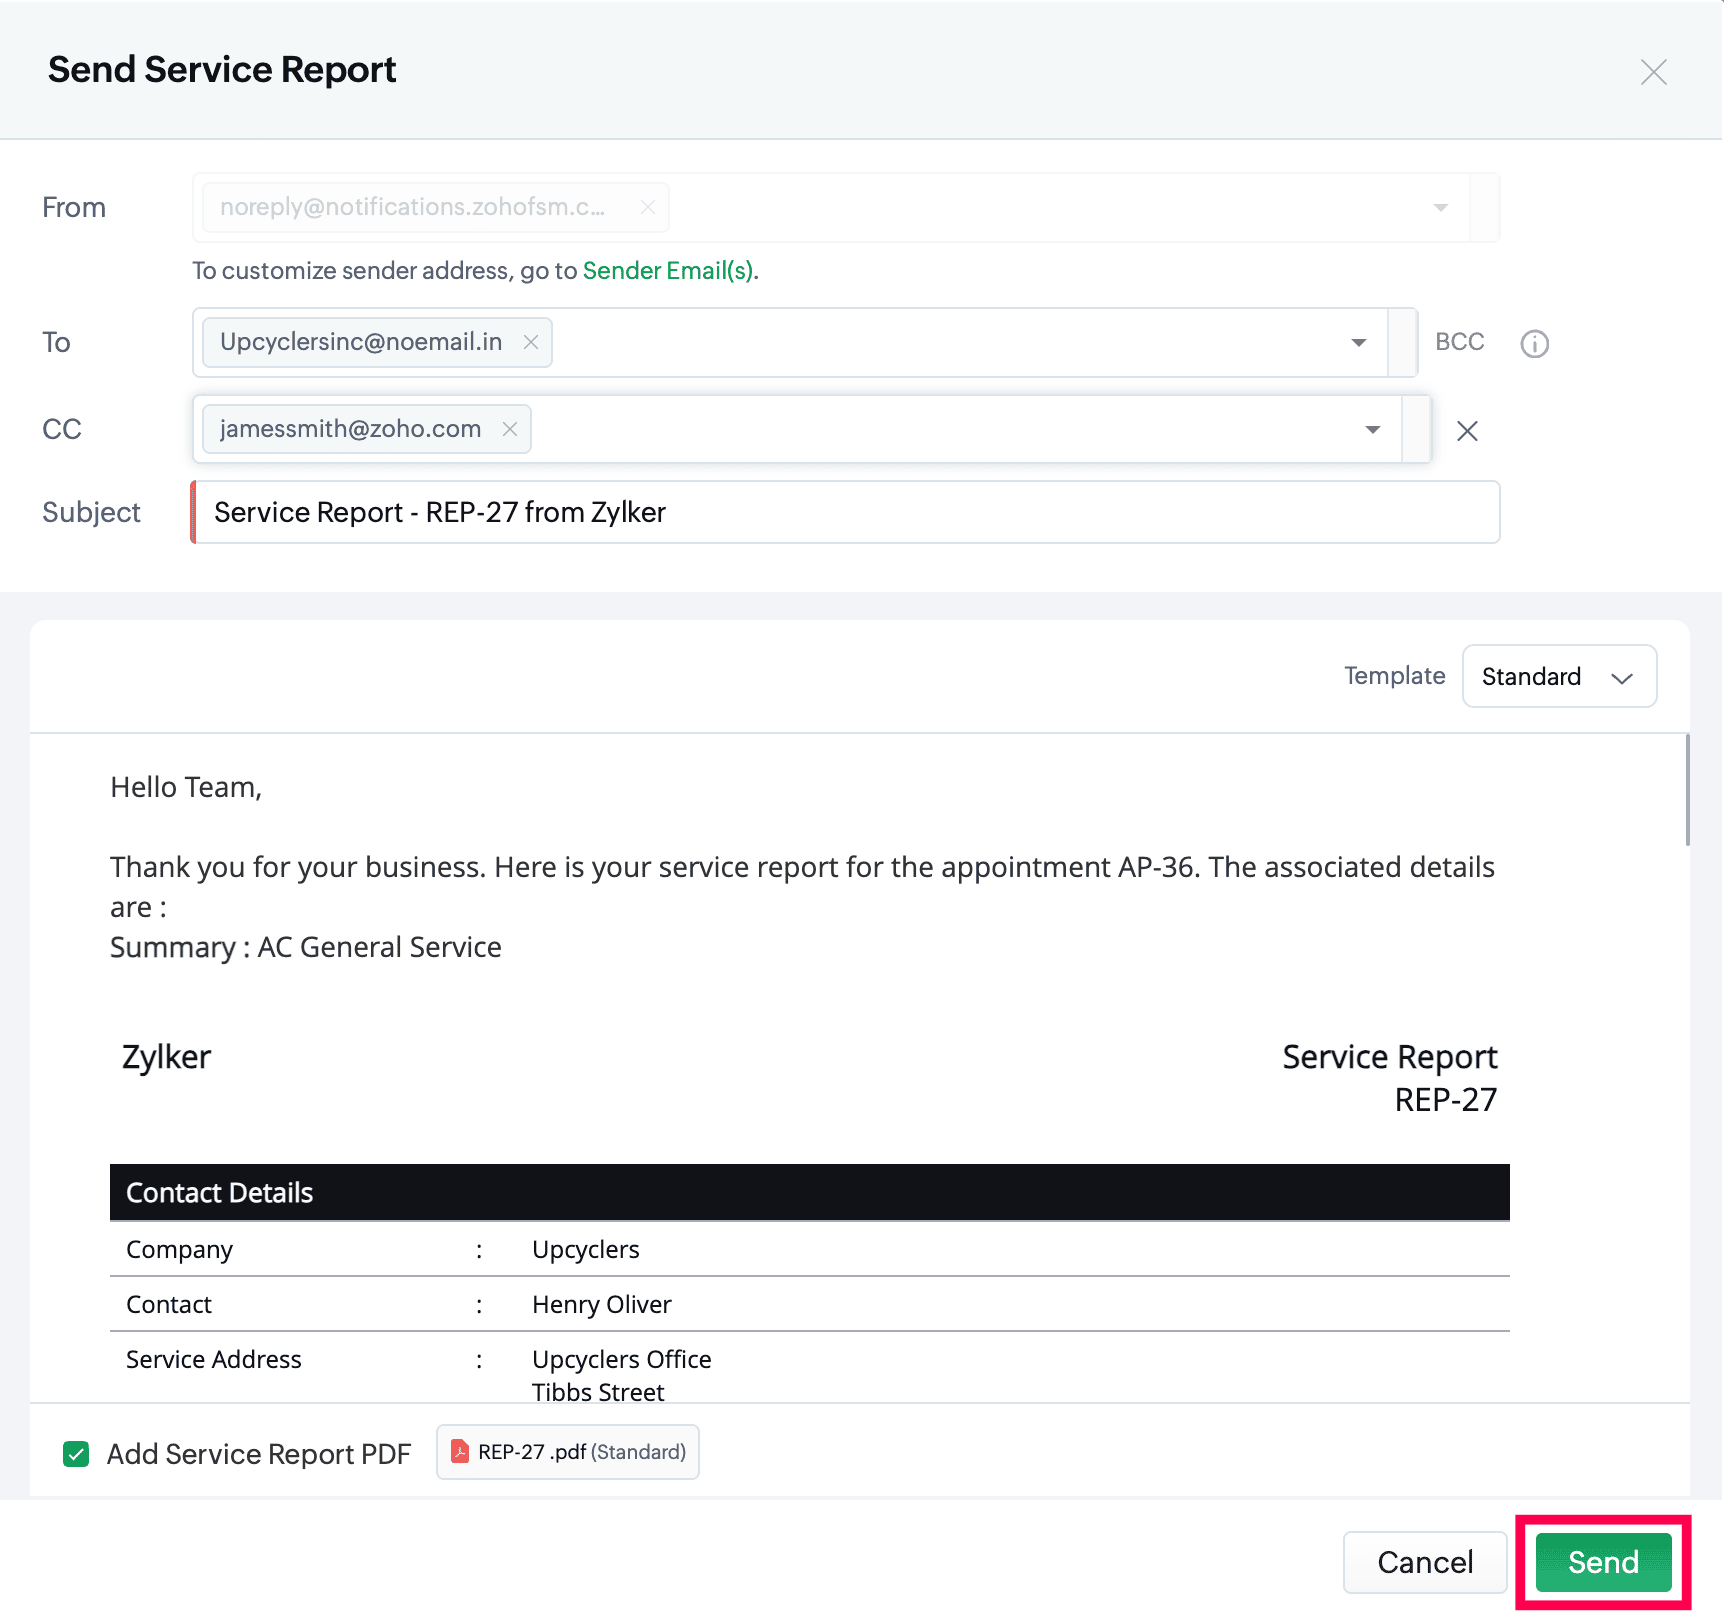Remove Upcyclersinc@noemail.in recipient chip
Image resolution: width=1724 pixels, height=1620 pixels.
coord(531,342)
